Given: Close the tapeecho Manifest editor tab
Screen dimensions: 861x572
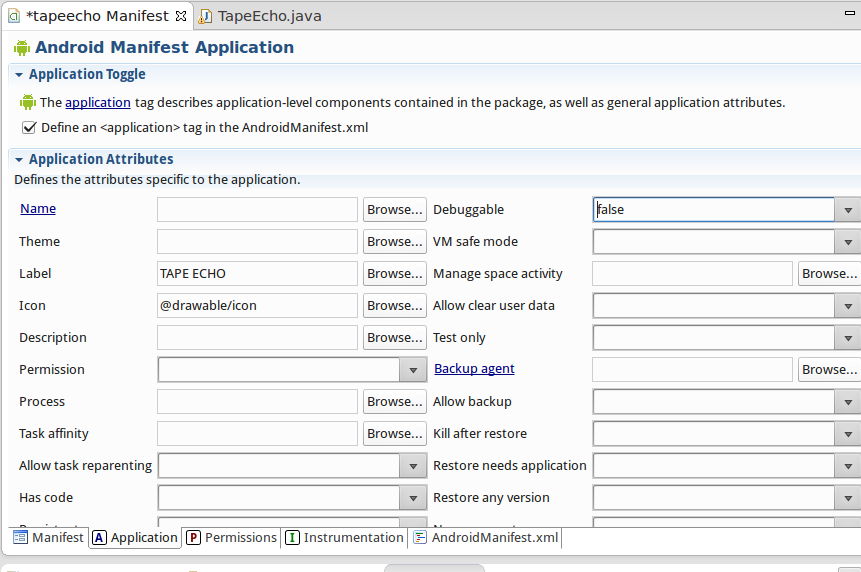Looking at the screenshot, I should coord(180,16).
